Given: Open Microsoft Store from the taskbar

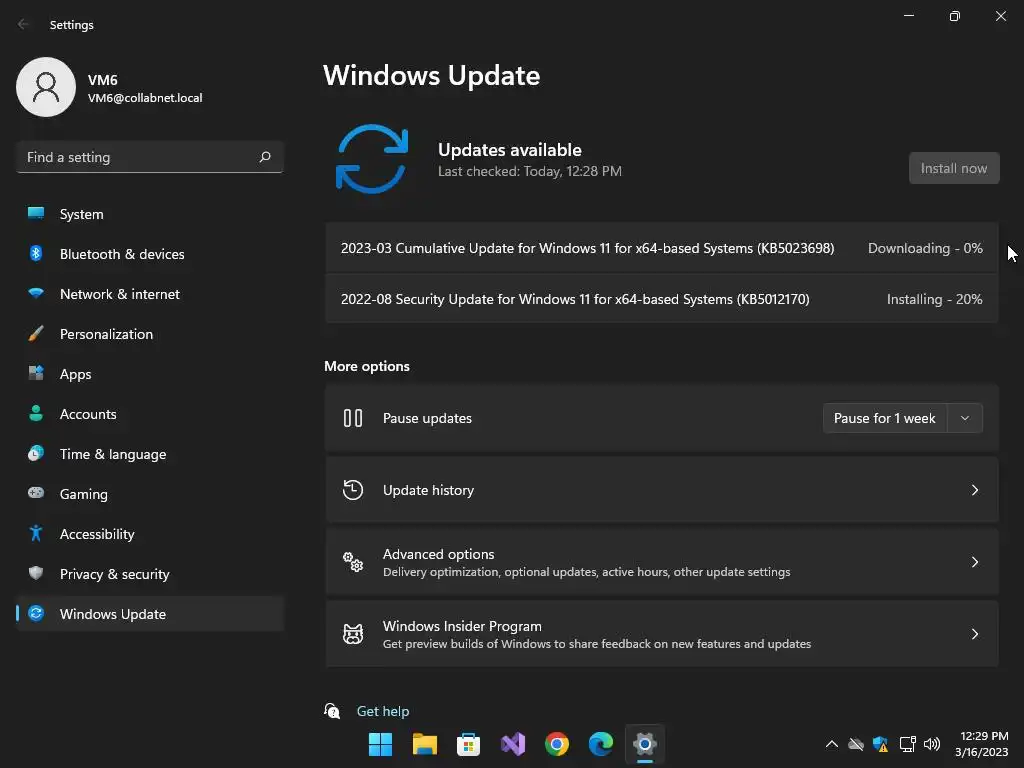Looking at the screenshot, I should pos(468,744).
